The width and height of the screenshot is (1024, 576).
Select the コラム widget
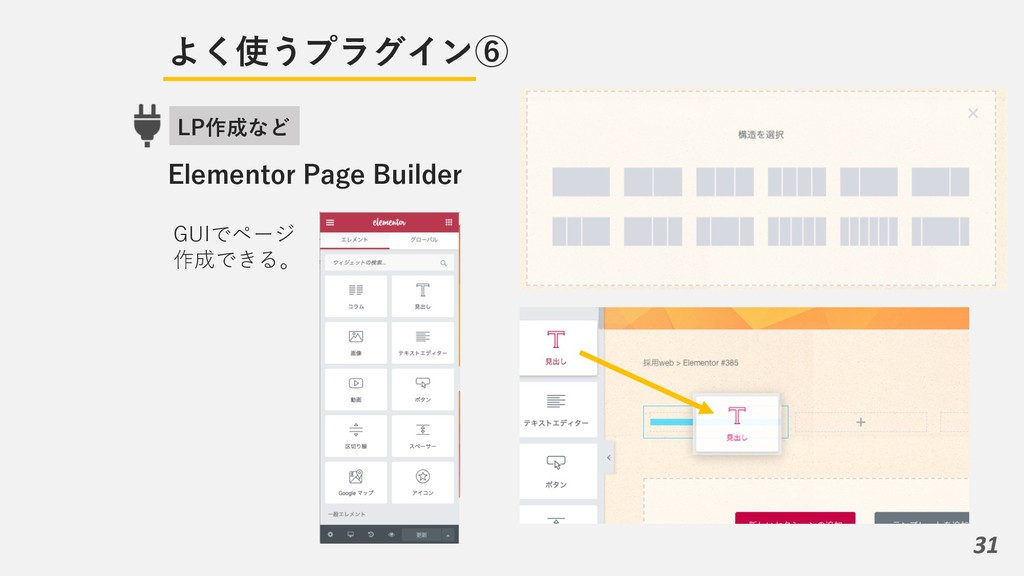pyautogui.click(x=356, y=296)
